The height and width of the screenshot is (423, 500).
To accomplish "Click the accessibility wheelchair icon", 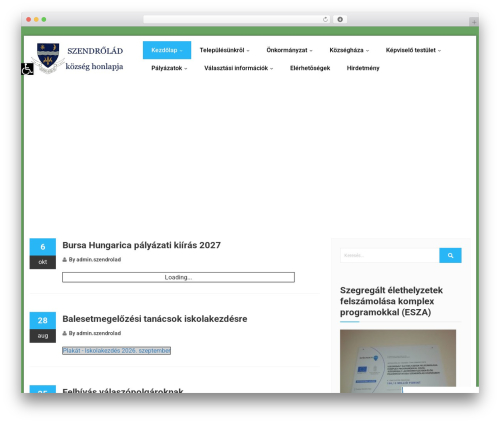I will (27, 69).
